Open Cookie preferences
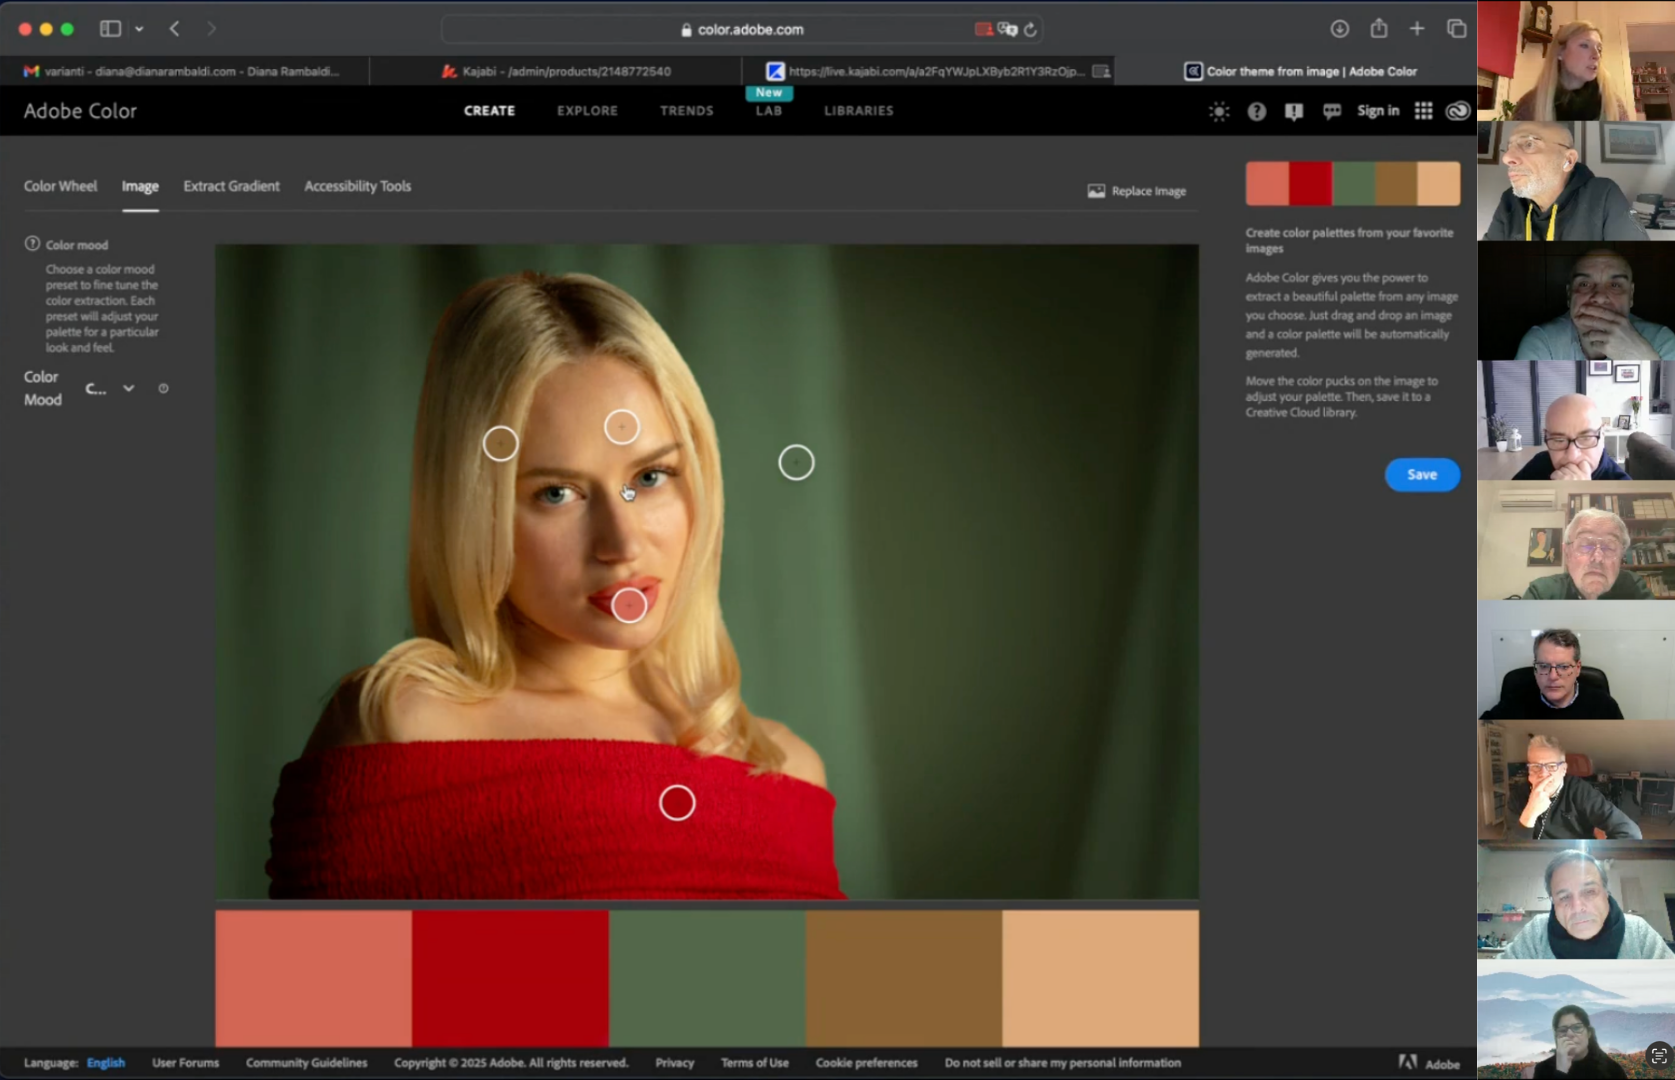 click(x=866, y=1063)
